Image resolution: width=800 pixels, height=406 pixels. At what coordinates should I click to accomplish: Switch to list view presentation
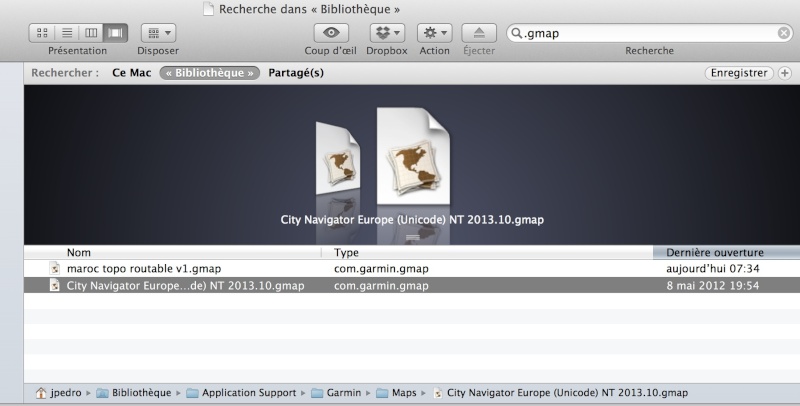(67, 33)
